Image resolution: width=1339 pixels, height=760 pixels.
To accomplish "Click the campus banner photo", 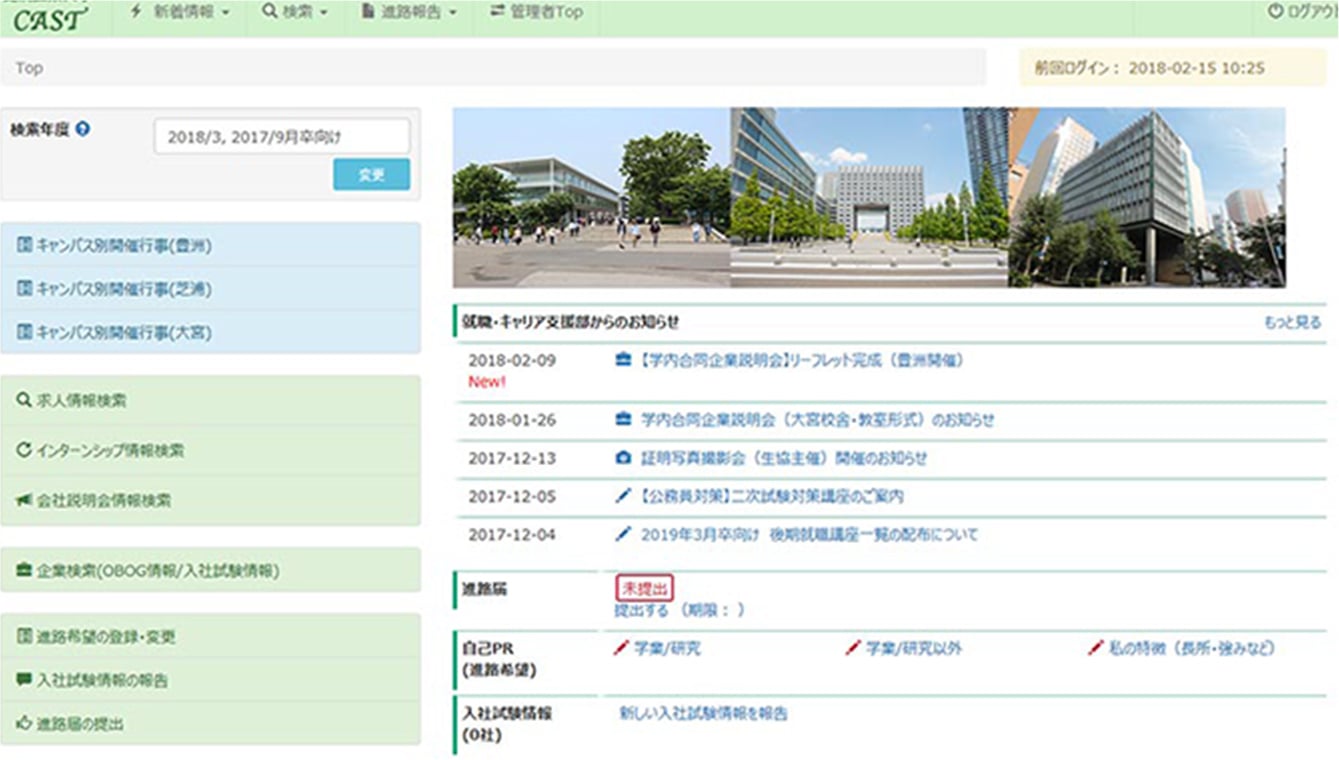I will (x=868, y=198).
